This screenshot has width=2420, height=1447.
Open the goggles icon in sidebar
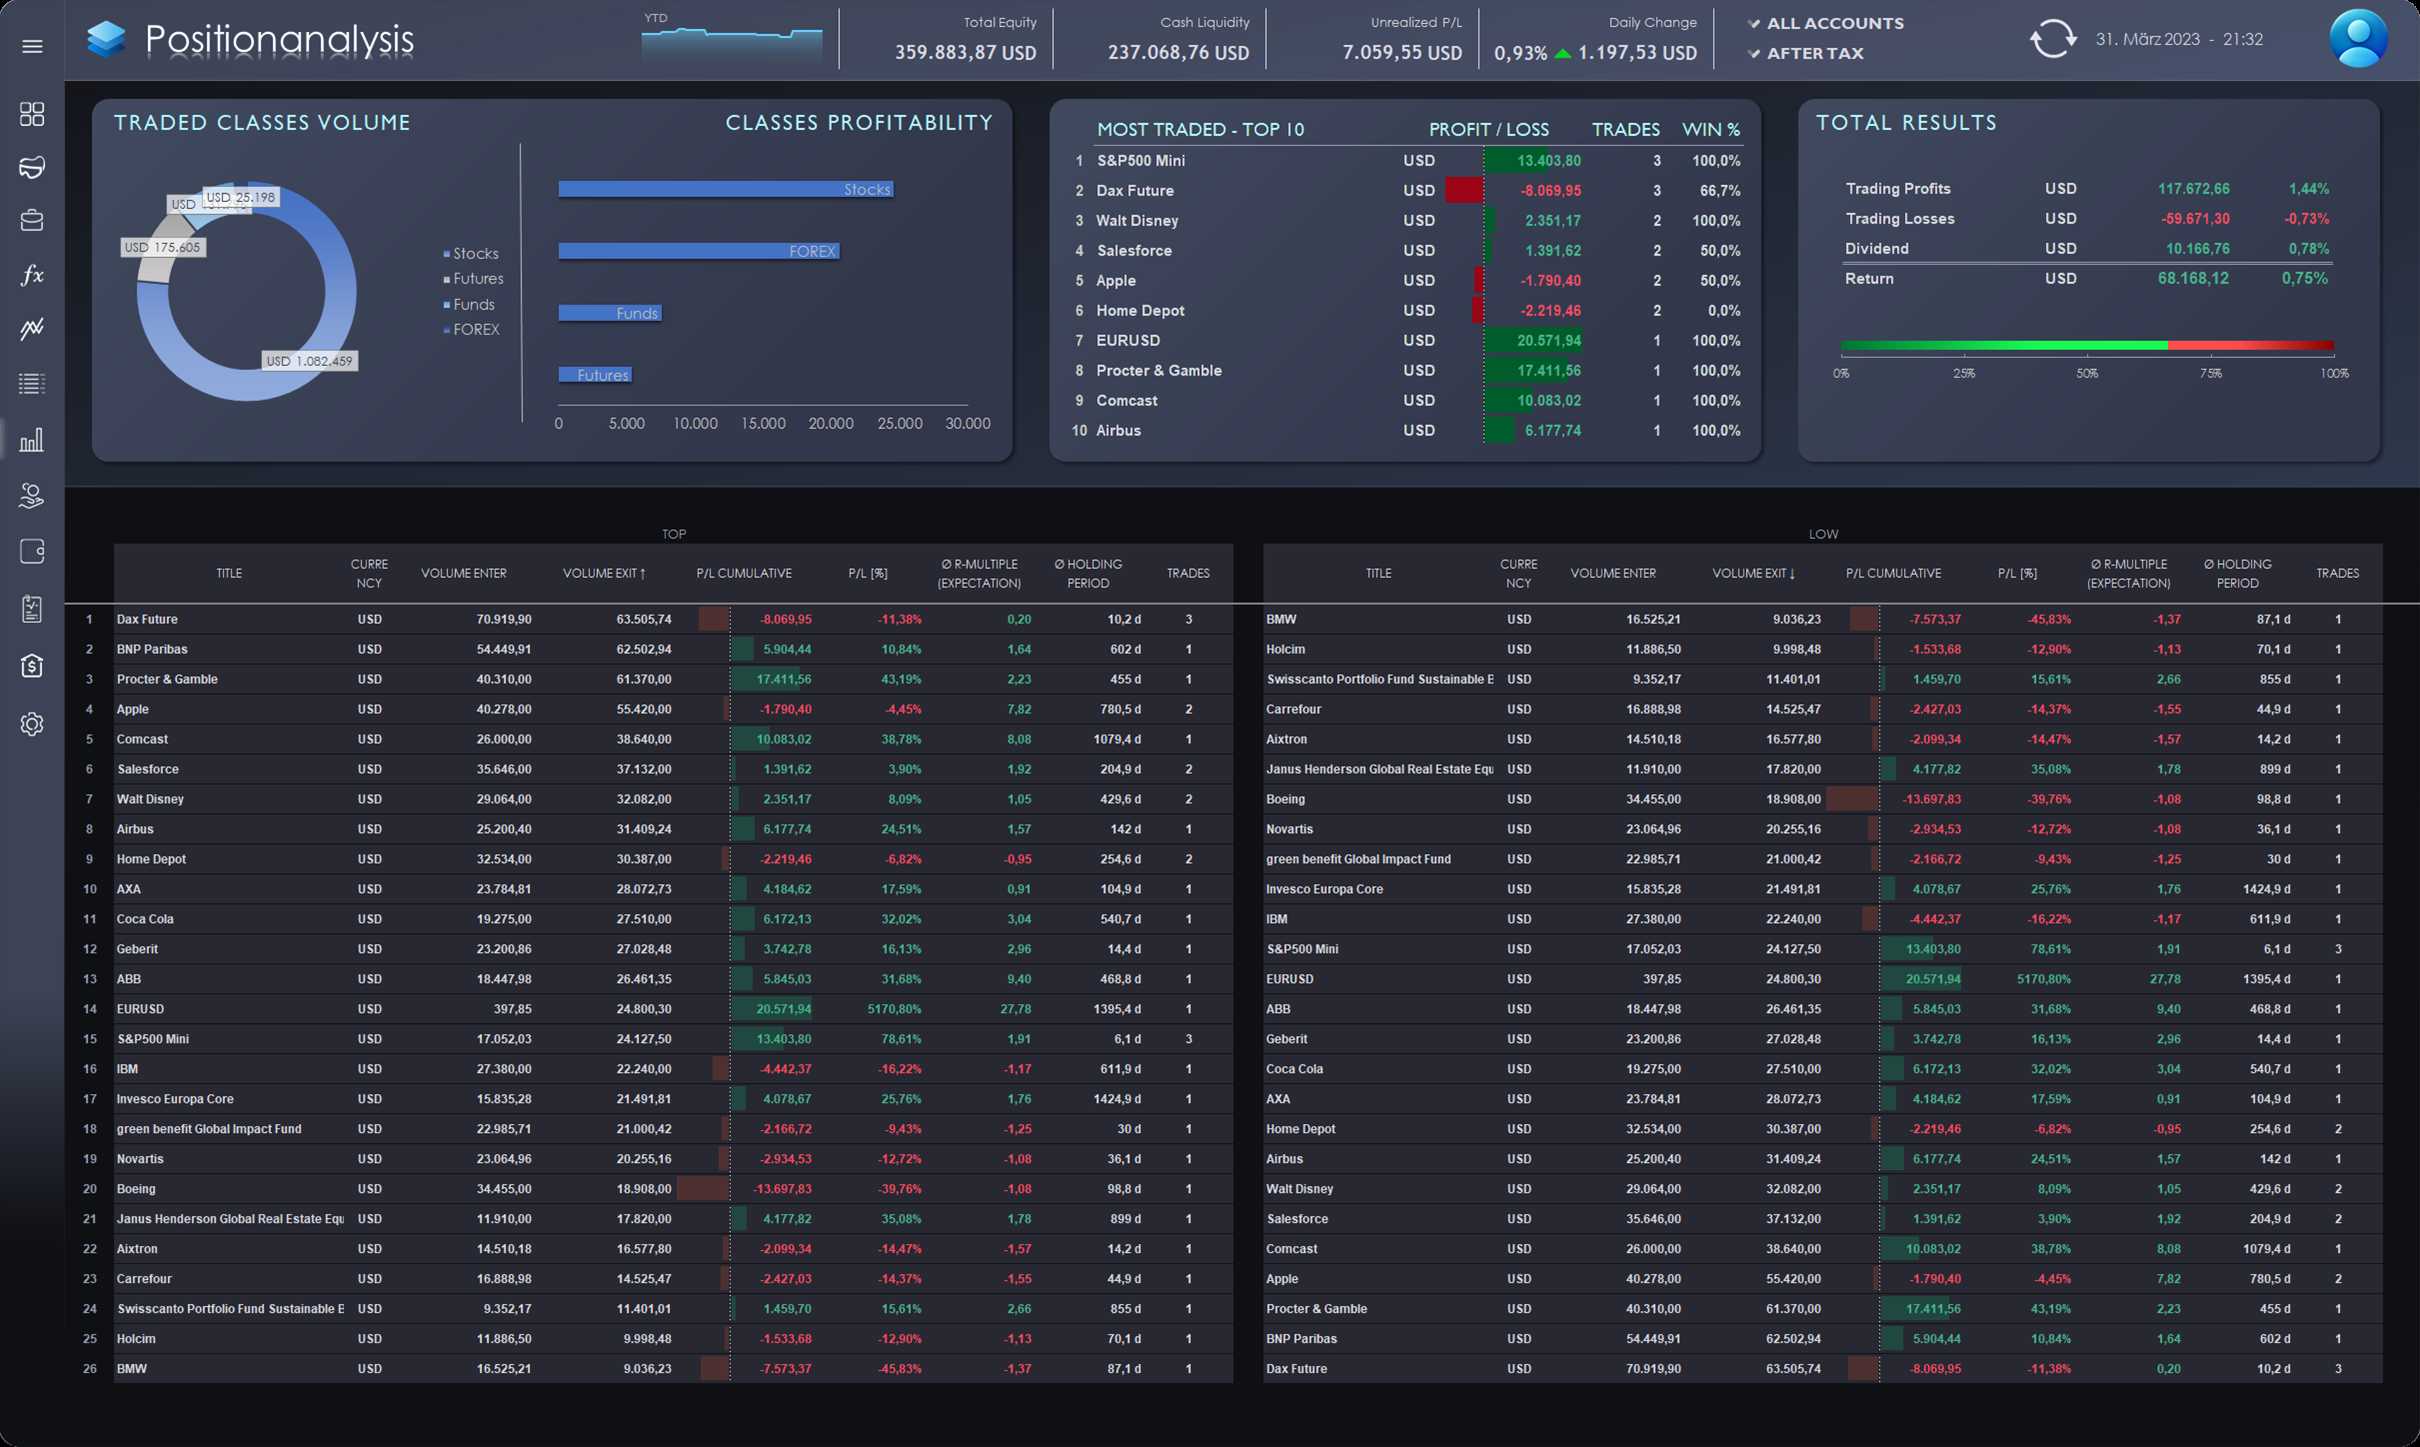(x=32, y=167)
